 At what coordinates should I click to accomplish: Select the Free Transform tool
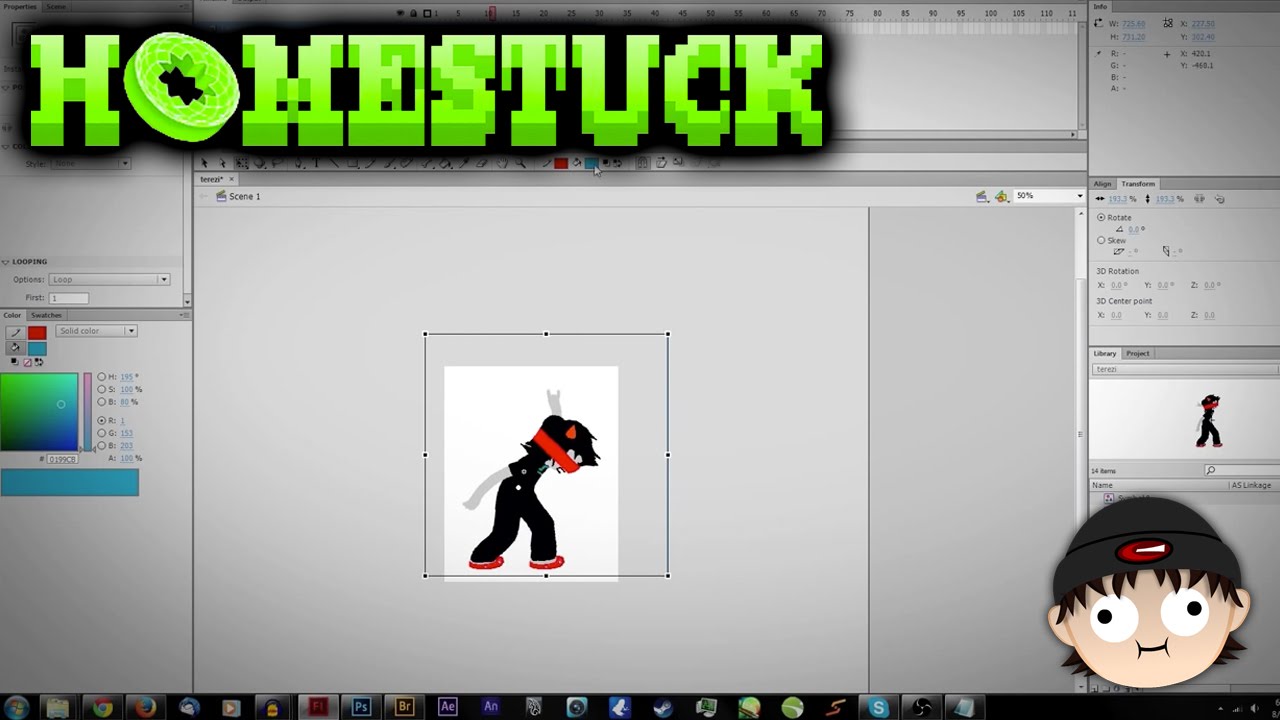(241, 163)
